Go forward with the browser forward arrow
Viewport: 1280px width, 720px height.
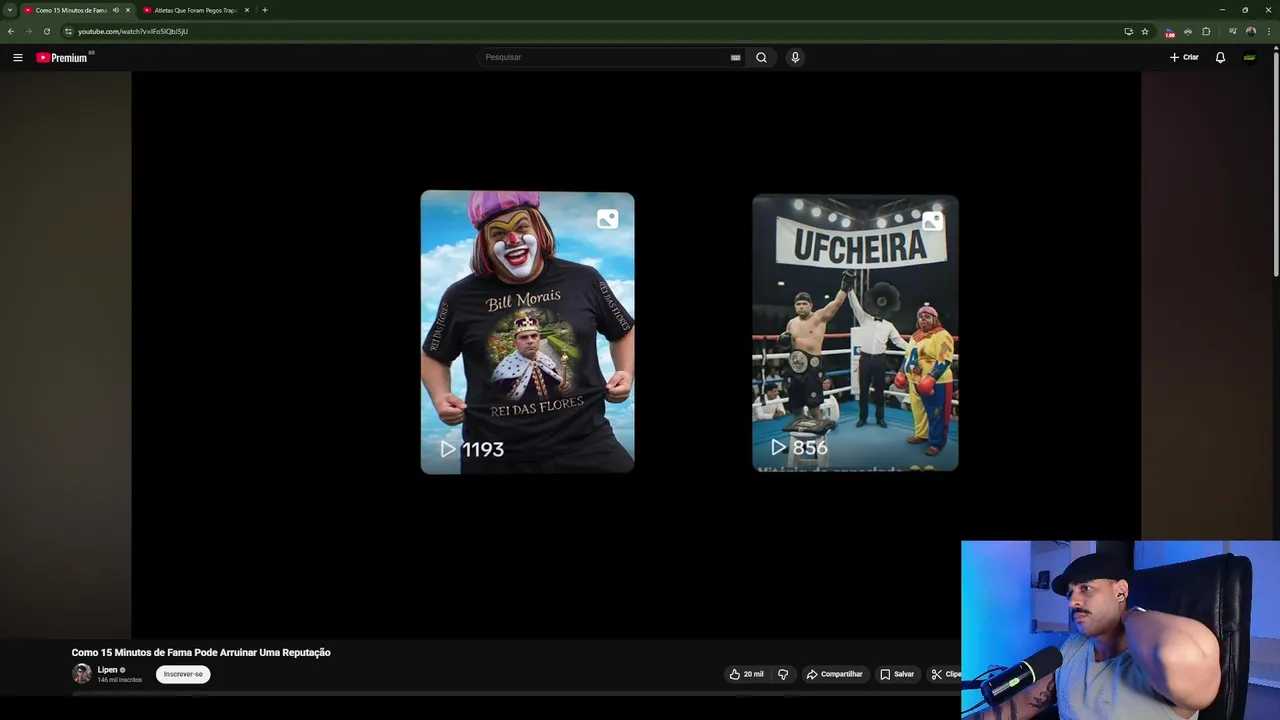pos(28,31)
